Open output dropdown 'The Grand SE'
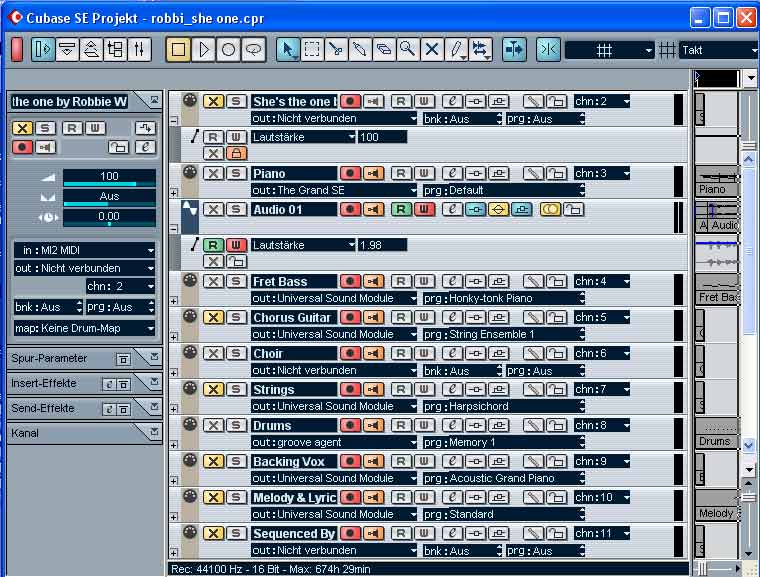The image size is (760, 577). [x=333, y=190]
